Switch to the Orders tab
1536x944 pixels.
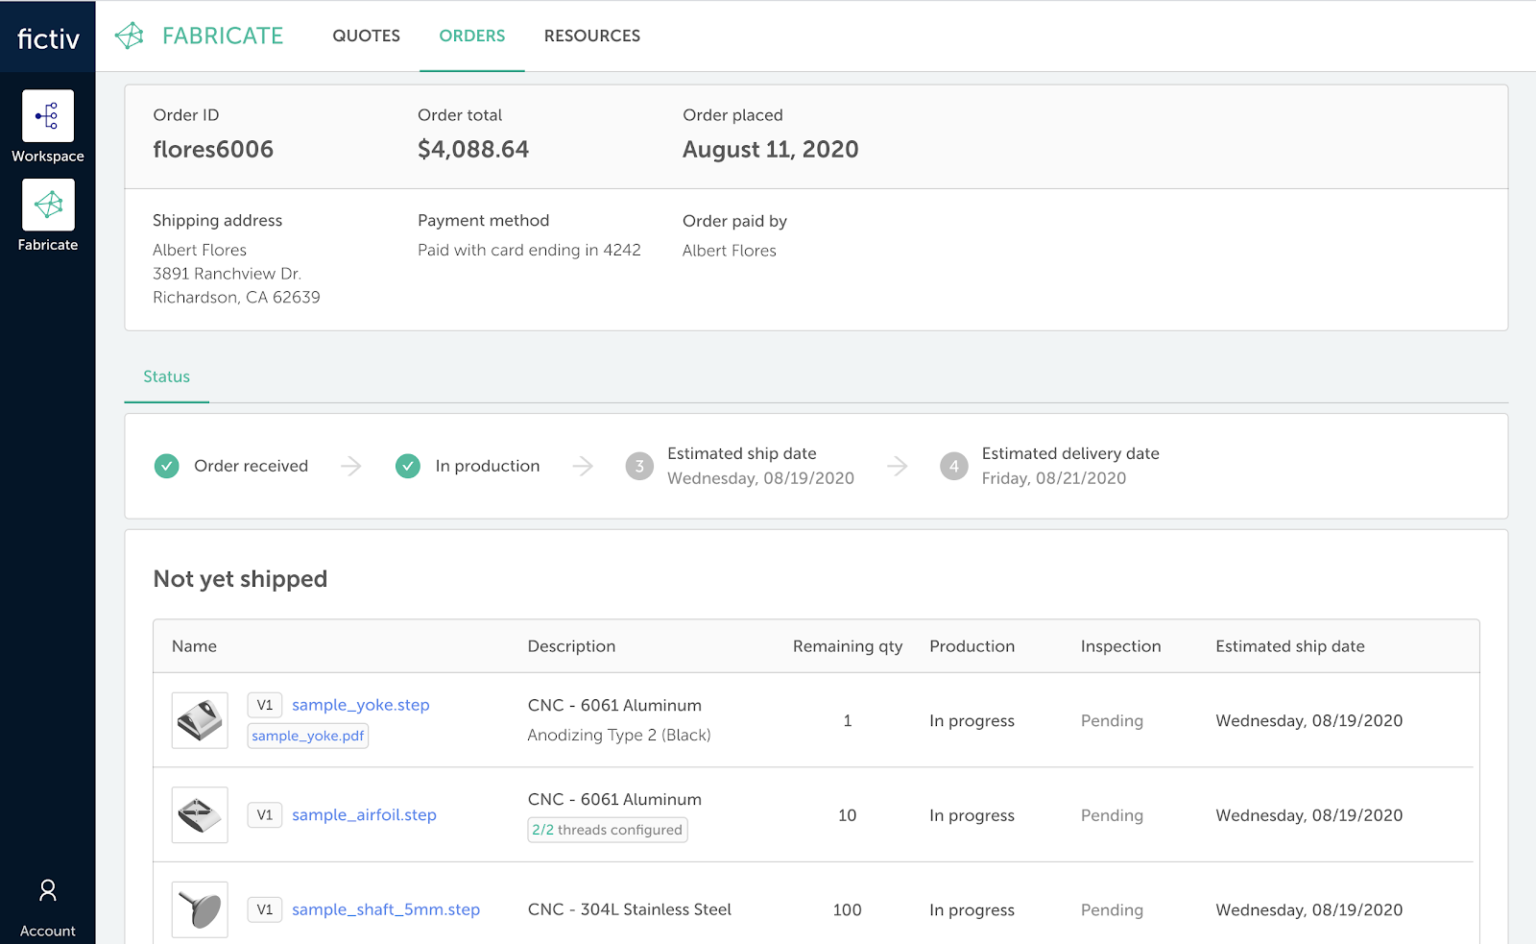click(x=472, y=36)
